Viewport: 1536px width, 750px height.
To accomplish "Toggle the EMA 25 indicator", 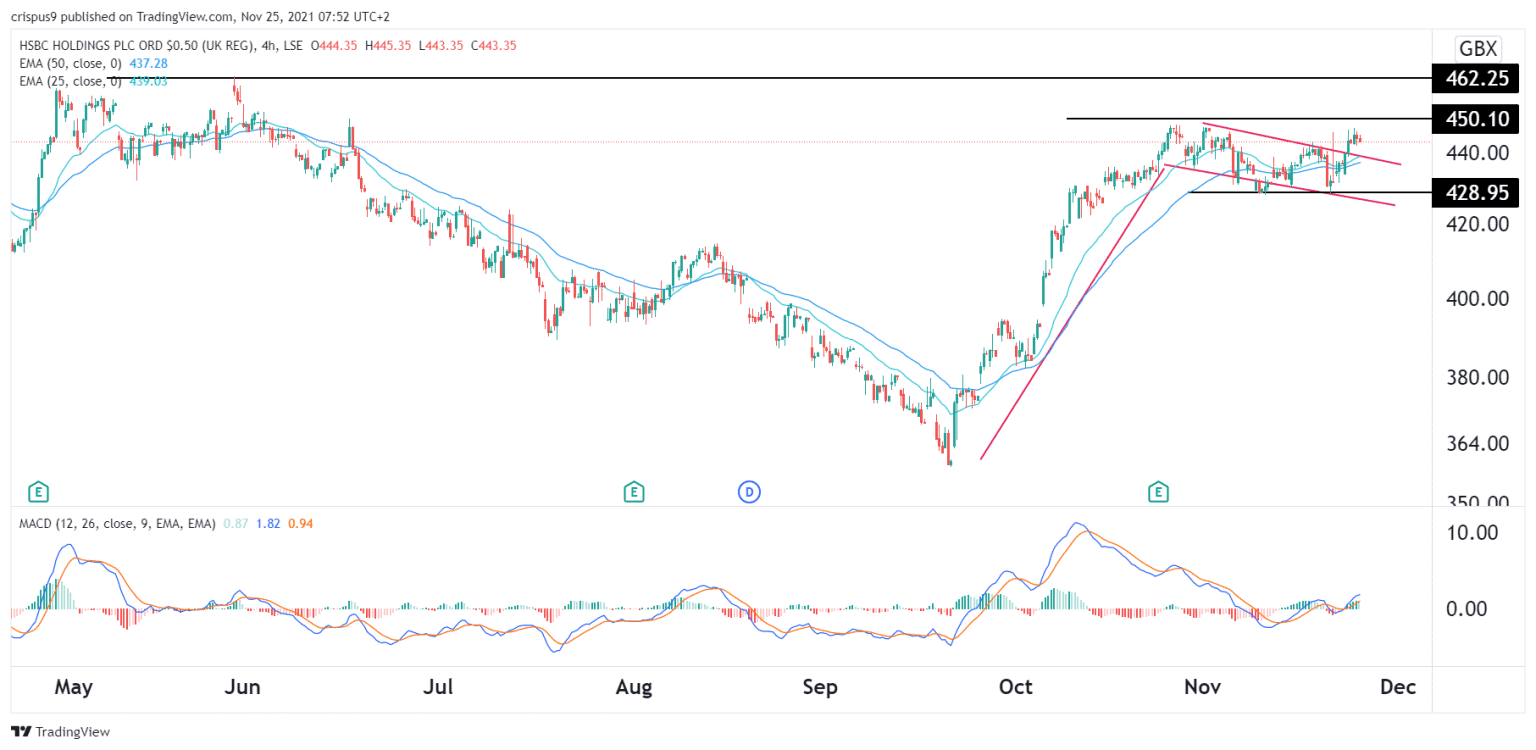I will click(70, 80).
